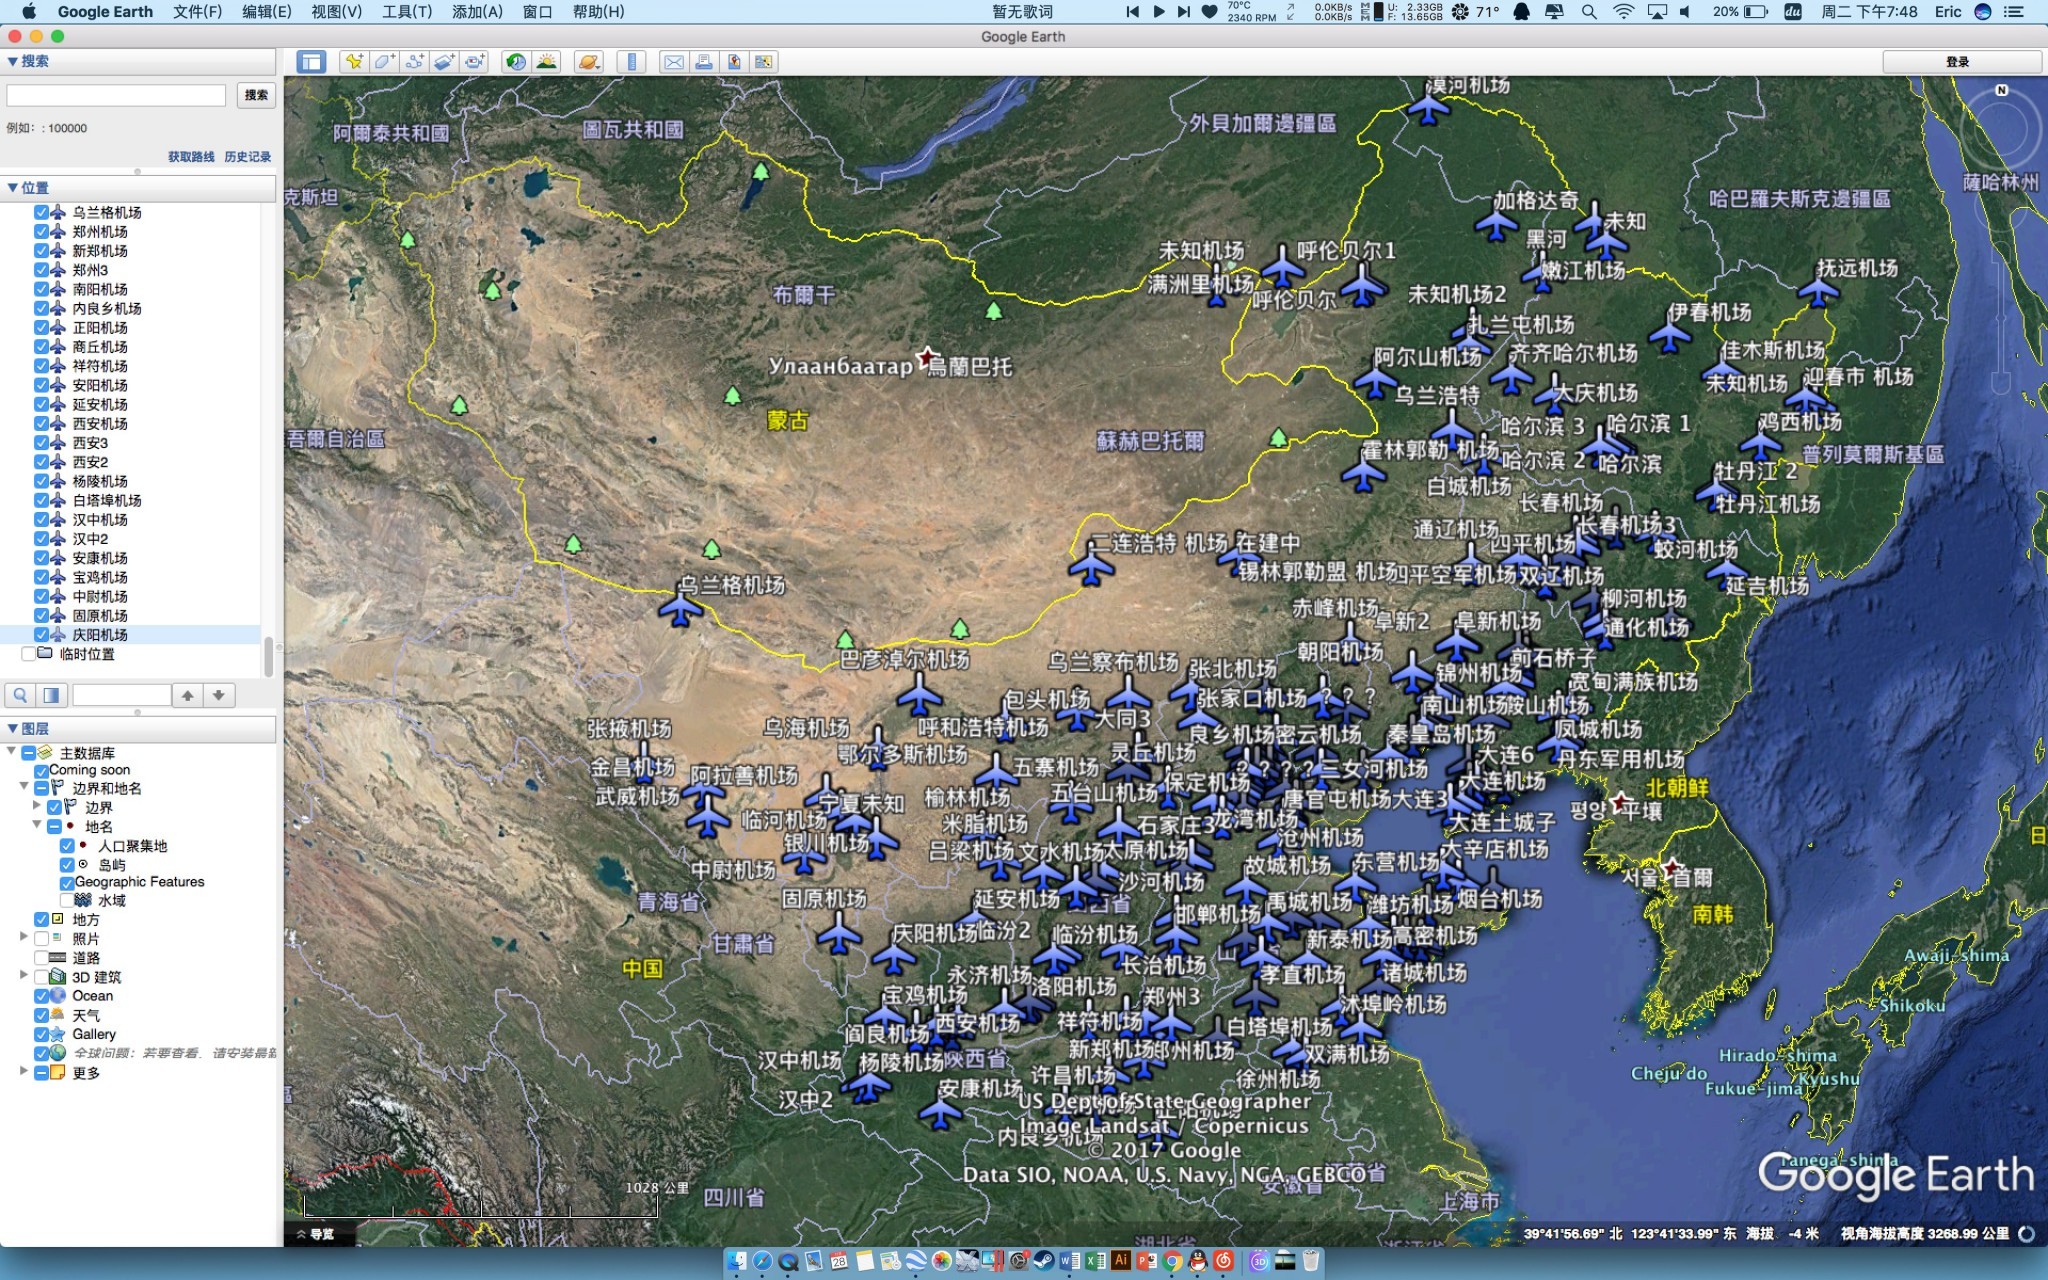
Task: Click the view in Google Maps icon
Action: tap(764, 62)
